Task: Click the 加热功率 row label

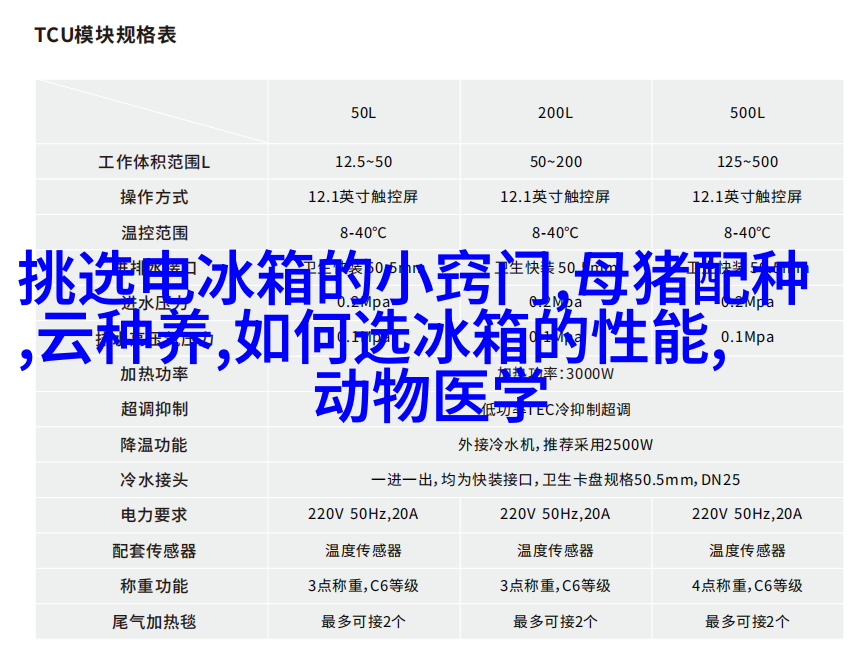Action: coord(154,374)
